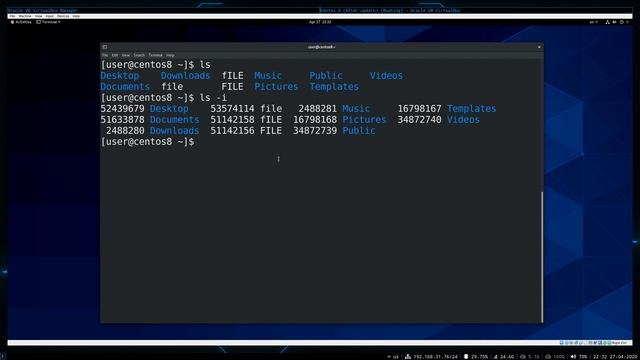Click inode number 51142158
Image resolution: width=640 pixels, height=360 pixels.
point(232,120)
